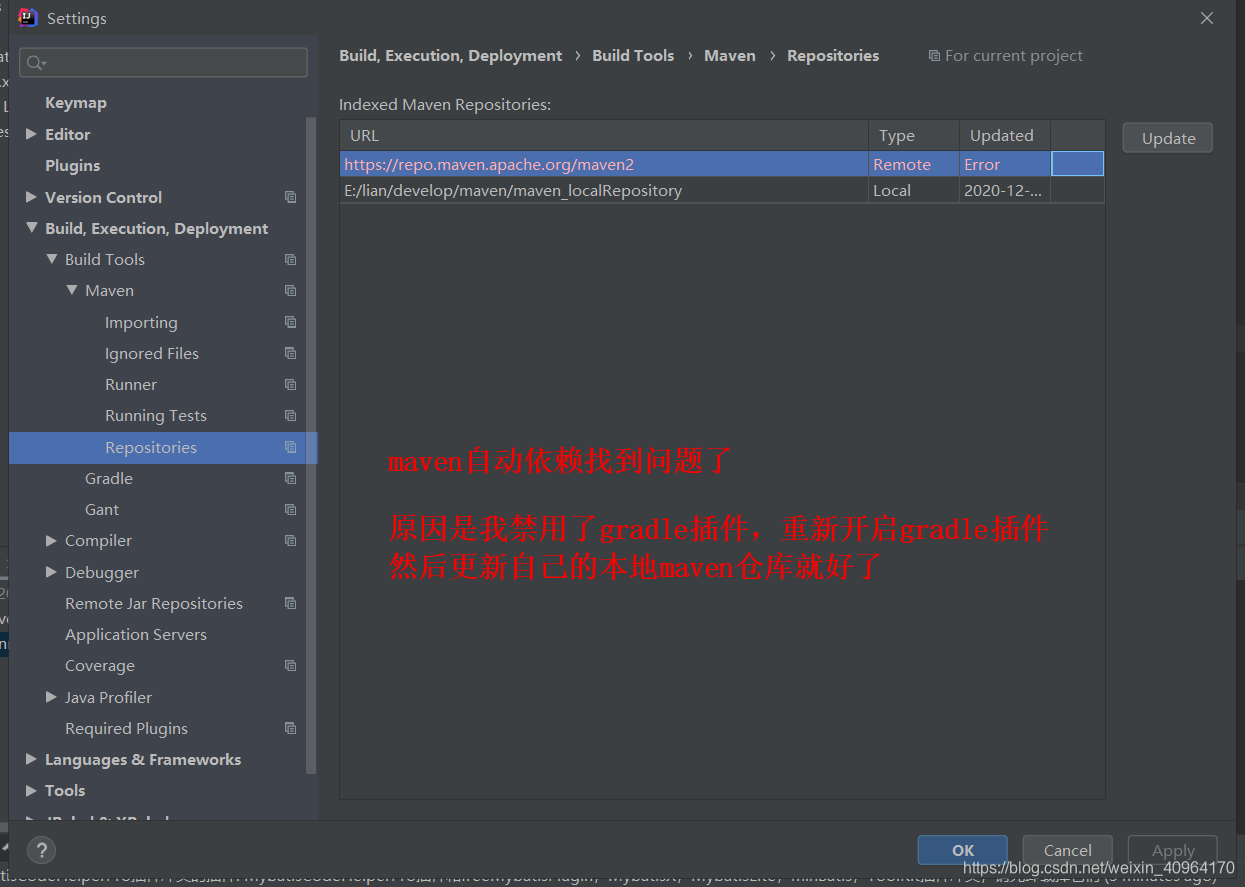Open the Plugins settings page
Viewport: 1245px width, 887px height.
tap(73, 166)
